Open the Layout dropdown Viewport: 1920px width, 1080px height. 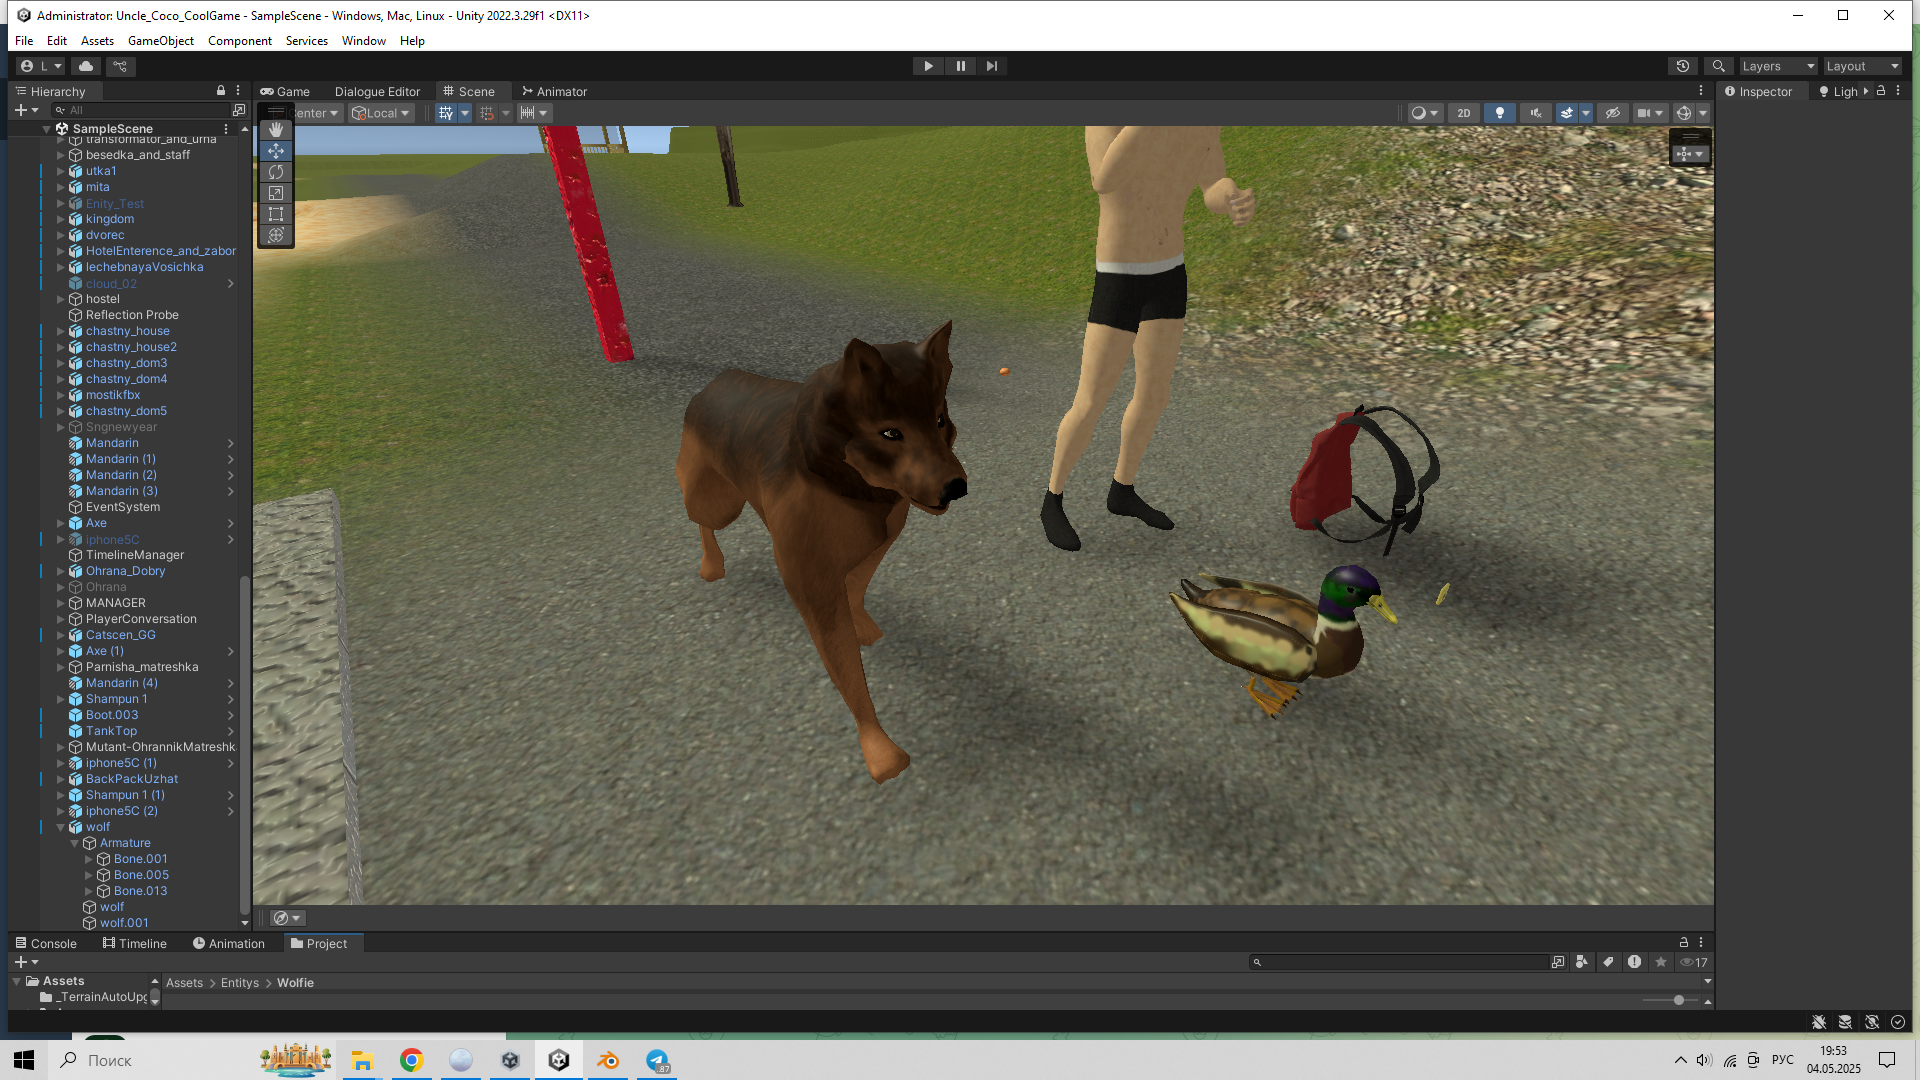point(1861,66)
